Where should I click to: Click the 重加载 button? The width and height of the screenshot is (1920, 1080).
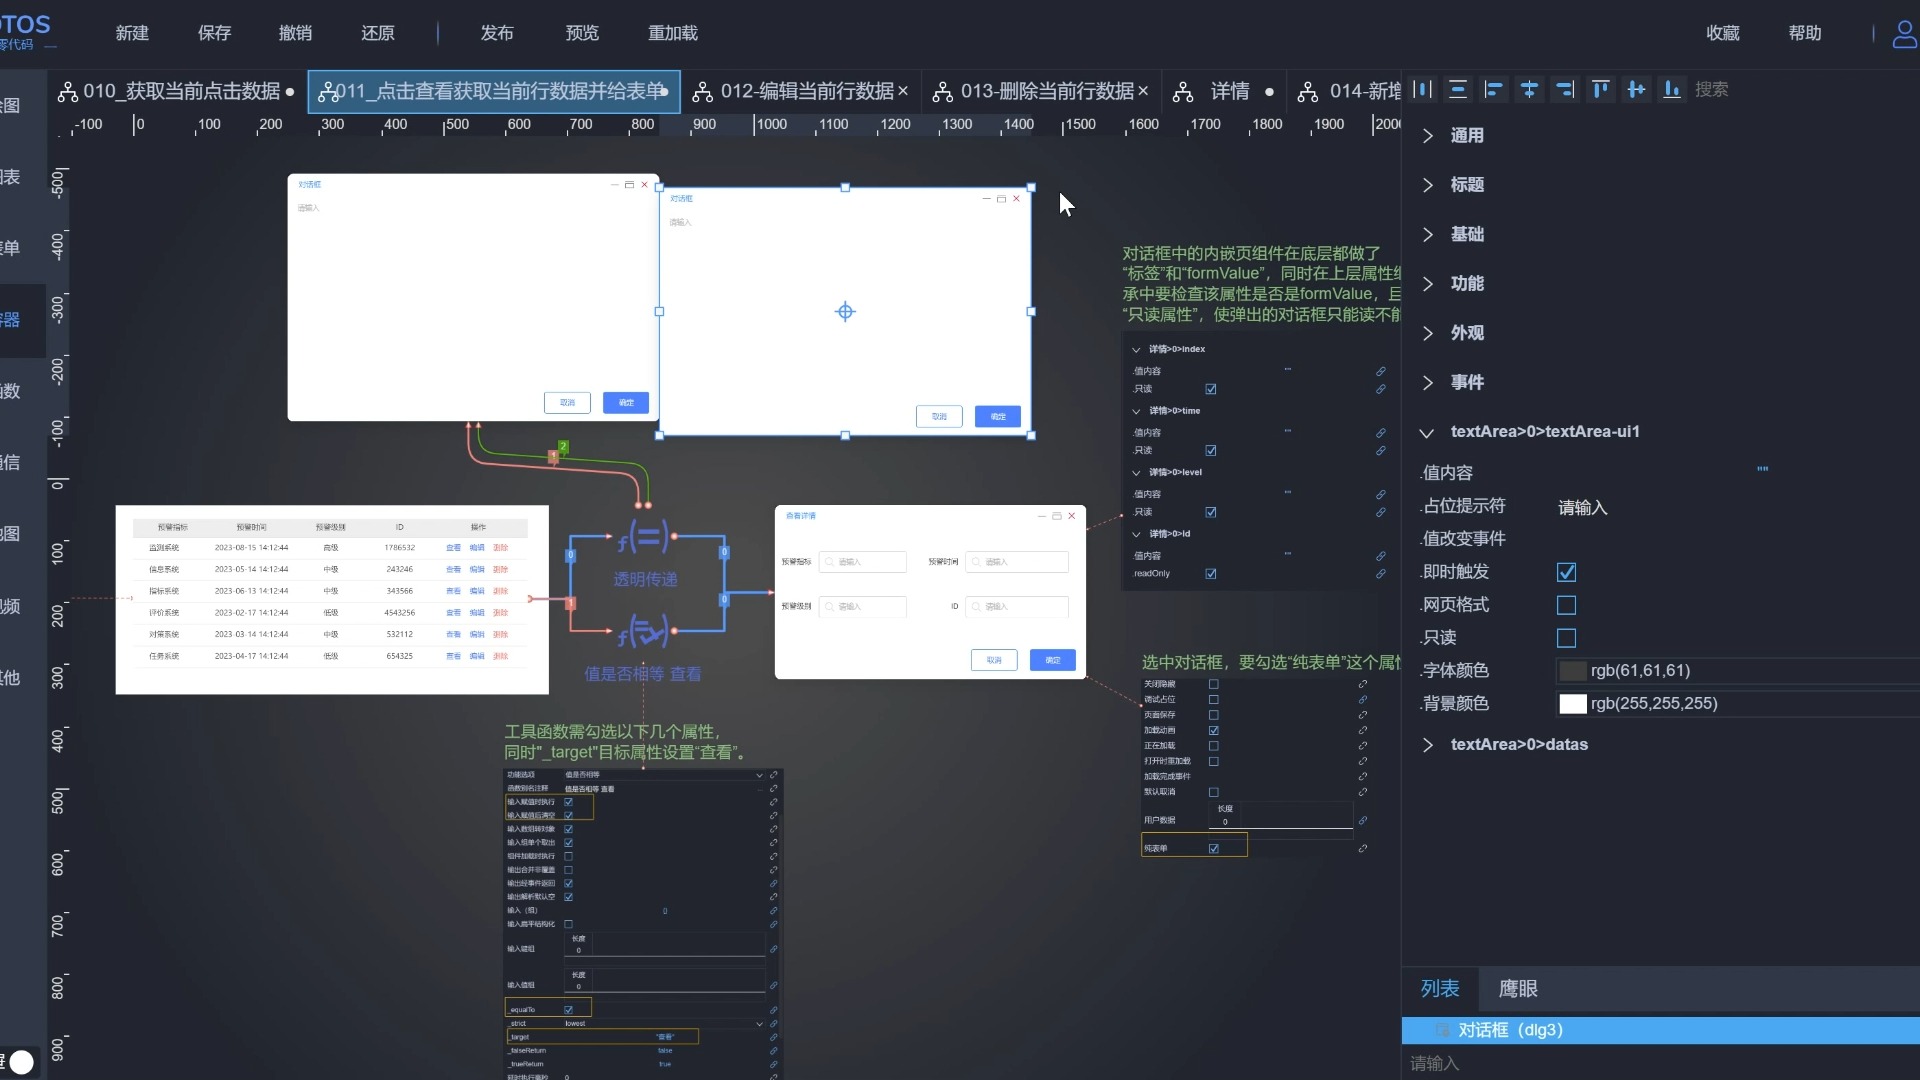pyautogui.click(x=673, y=32)
